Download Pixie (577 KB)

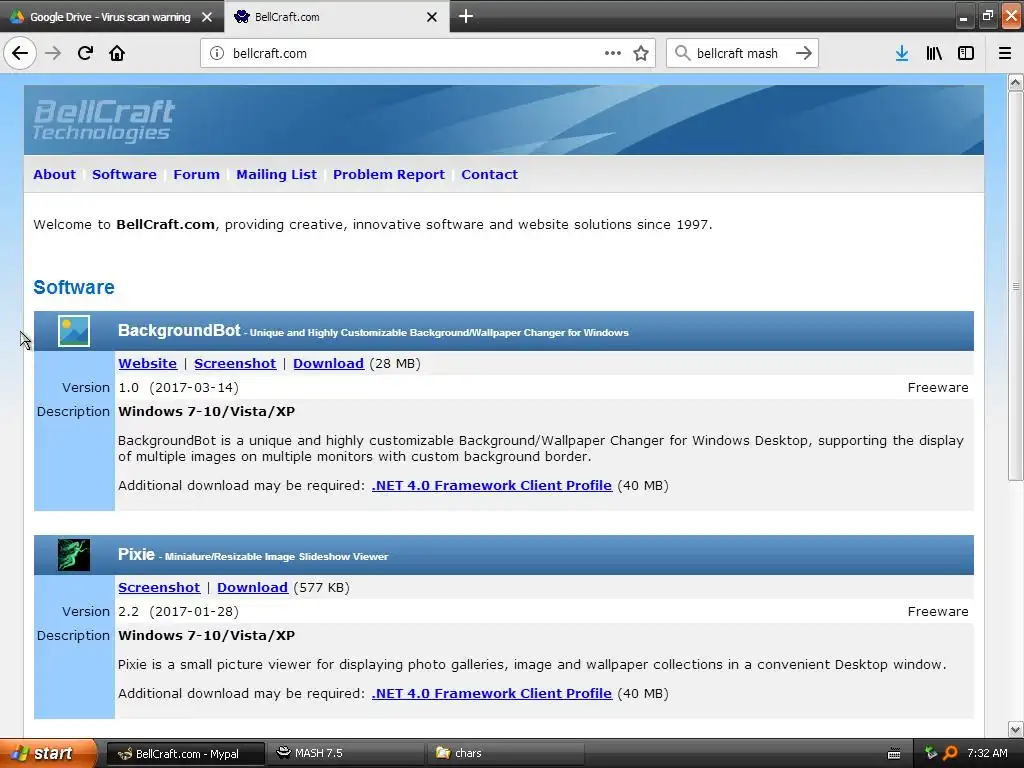pyautogui.click(x=252, y=588)
